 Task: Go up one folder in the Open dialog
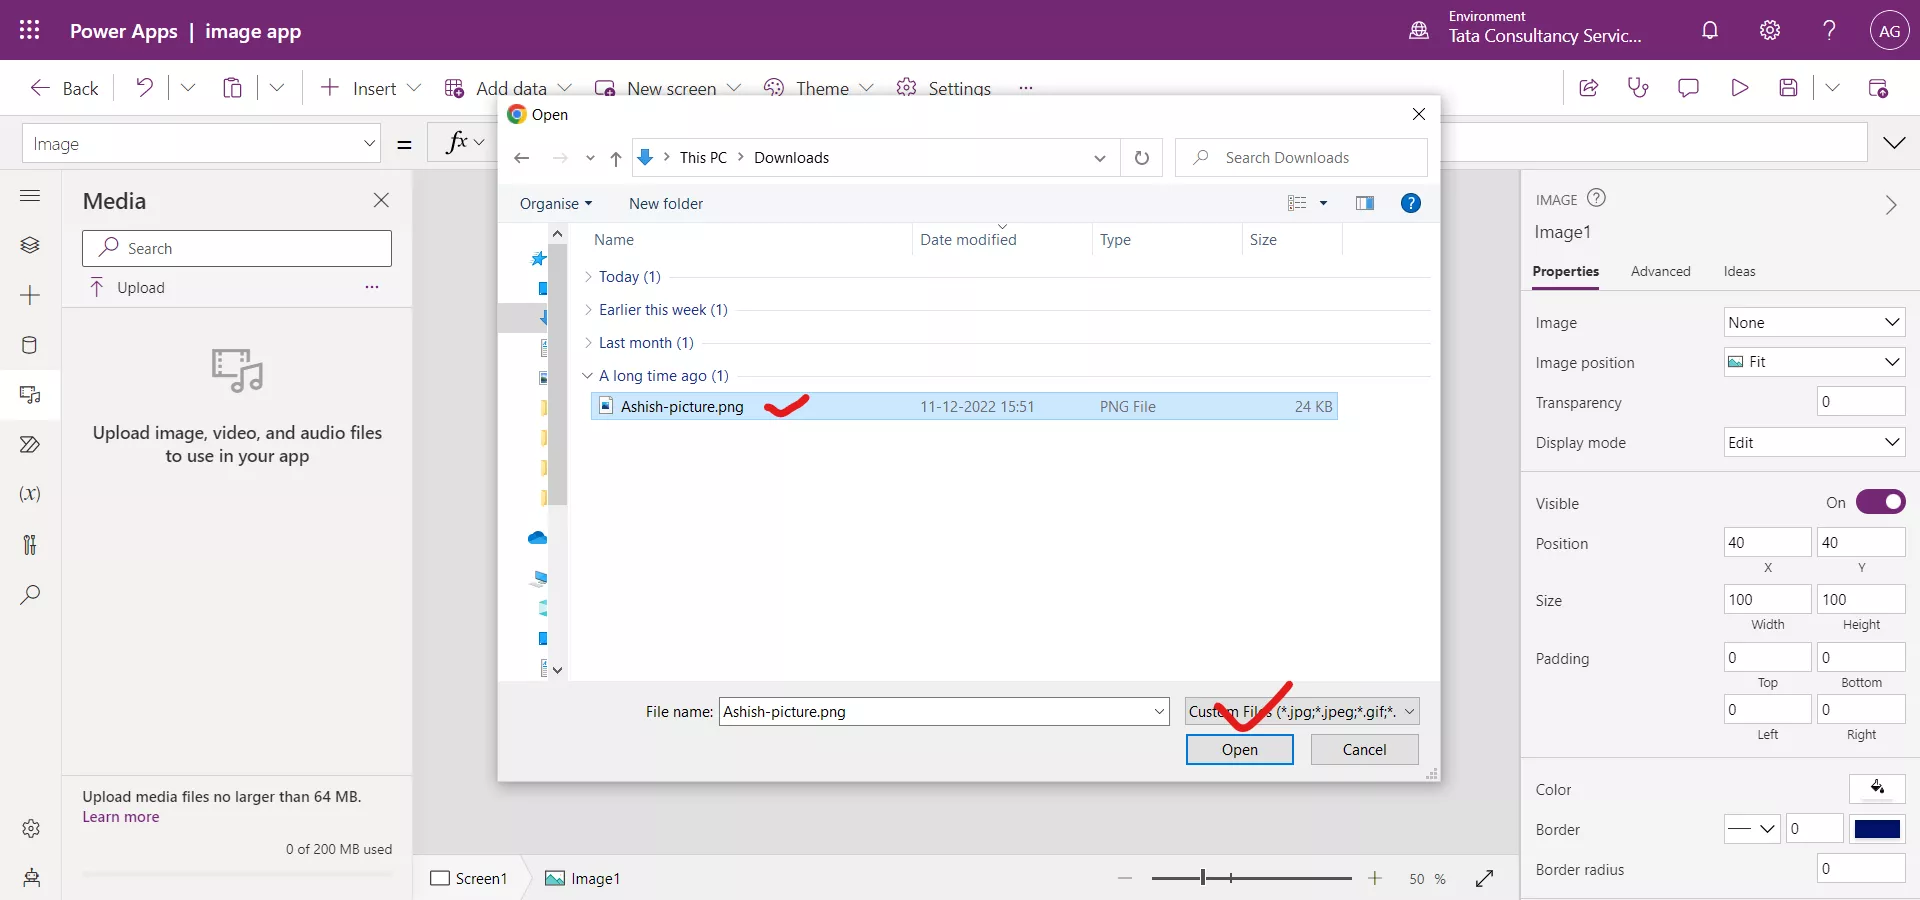[616, 158]
